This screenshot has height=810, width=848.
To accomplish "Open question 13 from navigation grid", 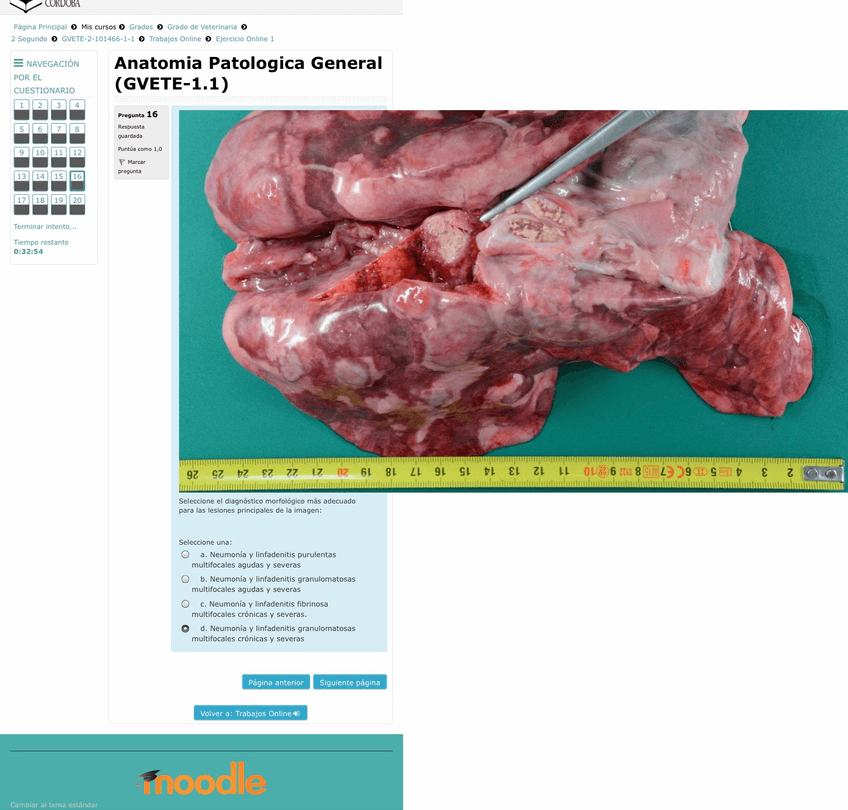I will pos(21,180).
